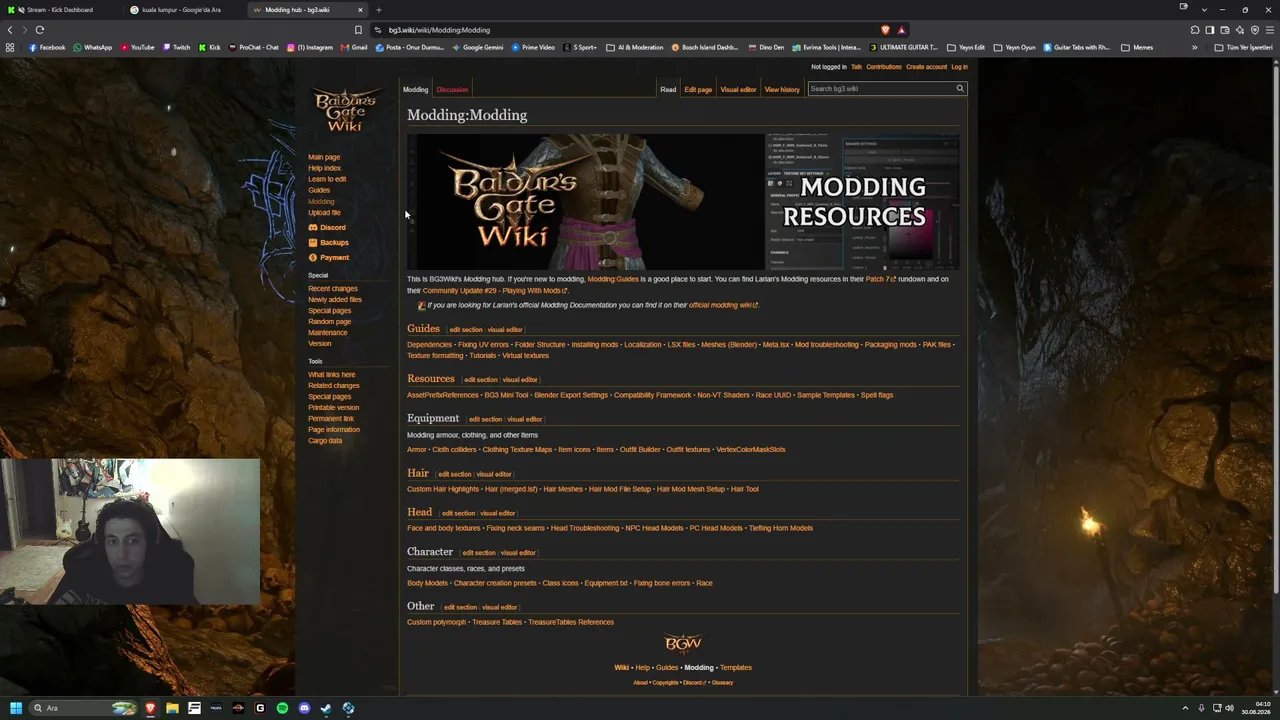Reload the page with the refresh icon
The width and height of the screenshot is (1280, 720).
[40, 30]
